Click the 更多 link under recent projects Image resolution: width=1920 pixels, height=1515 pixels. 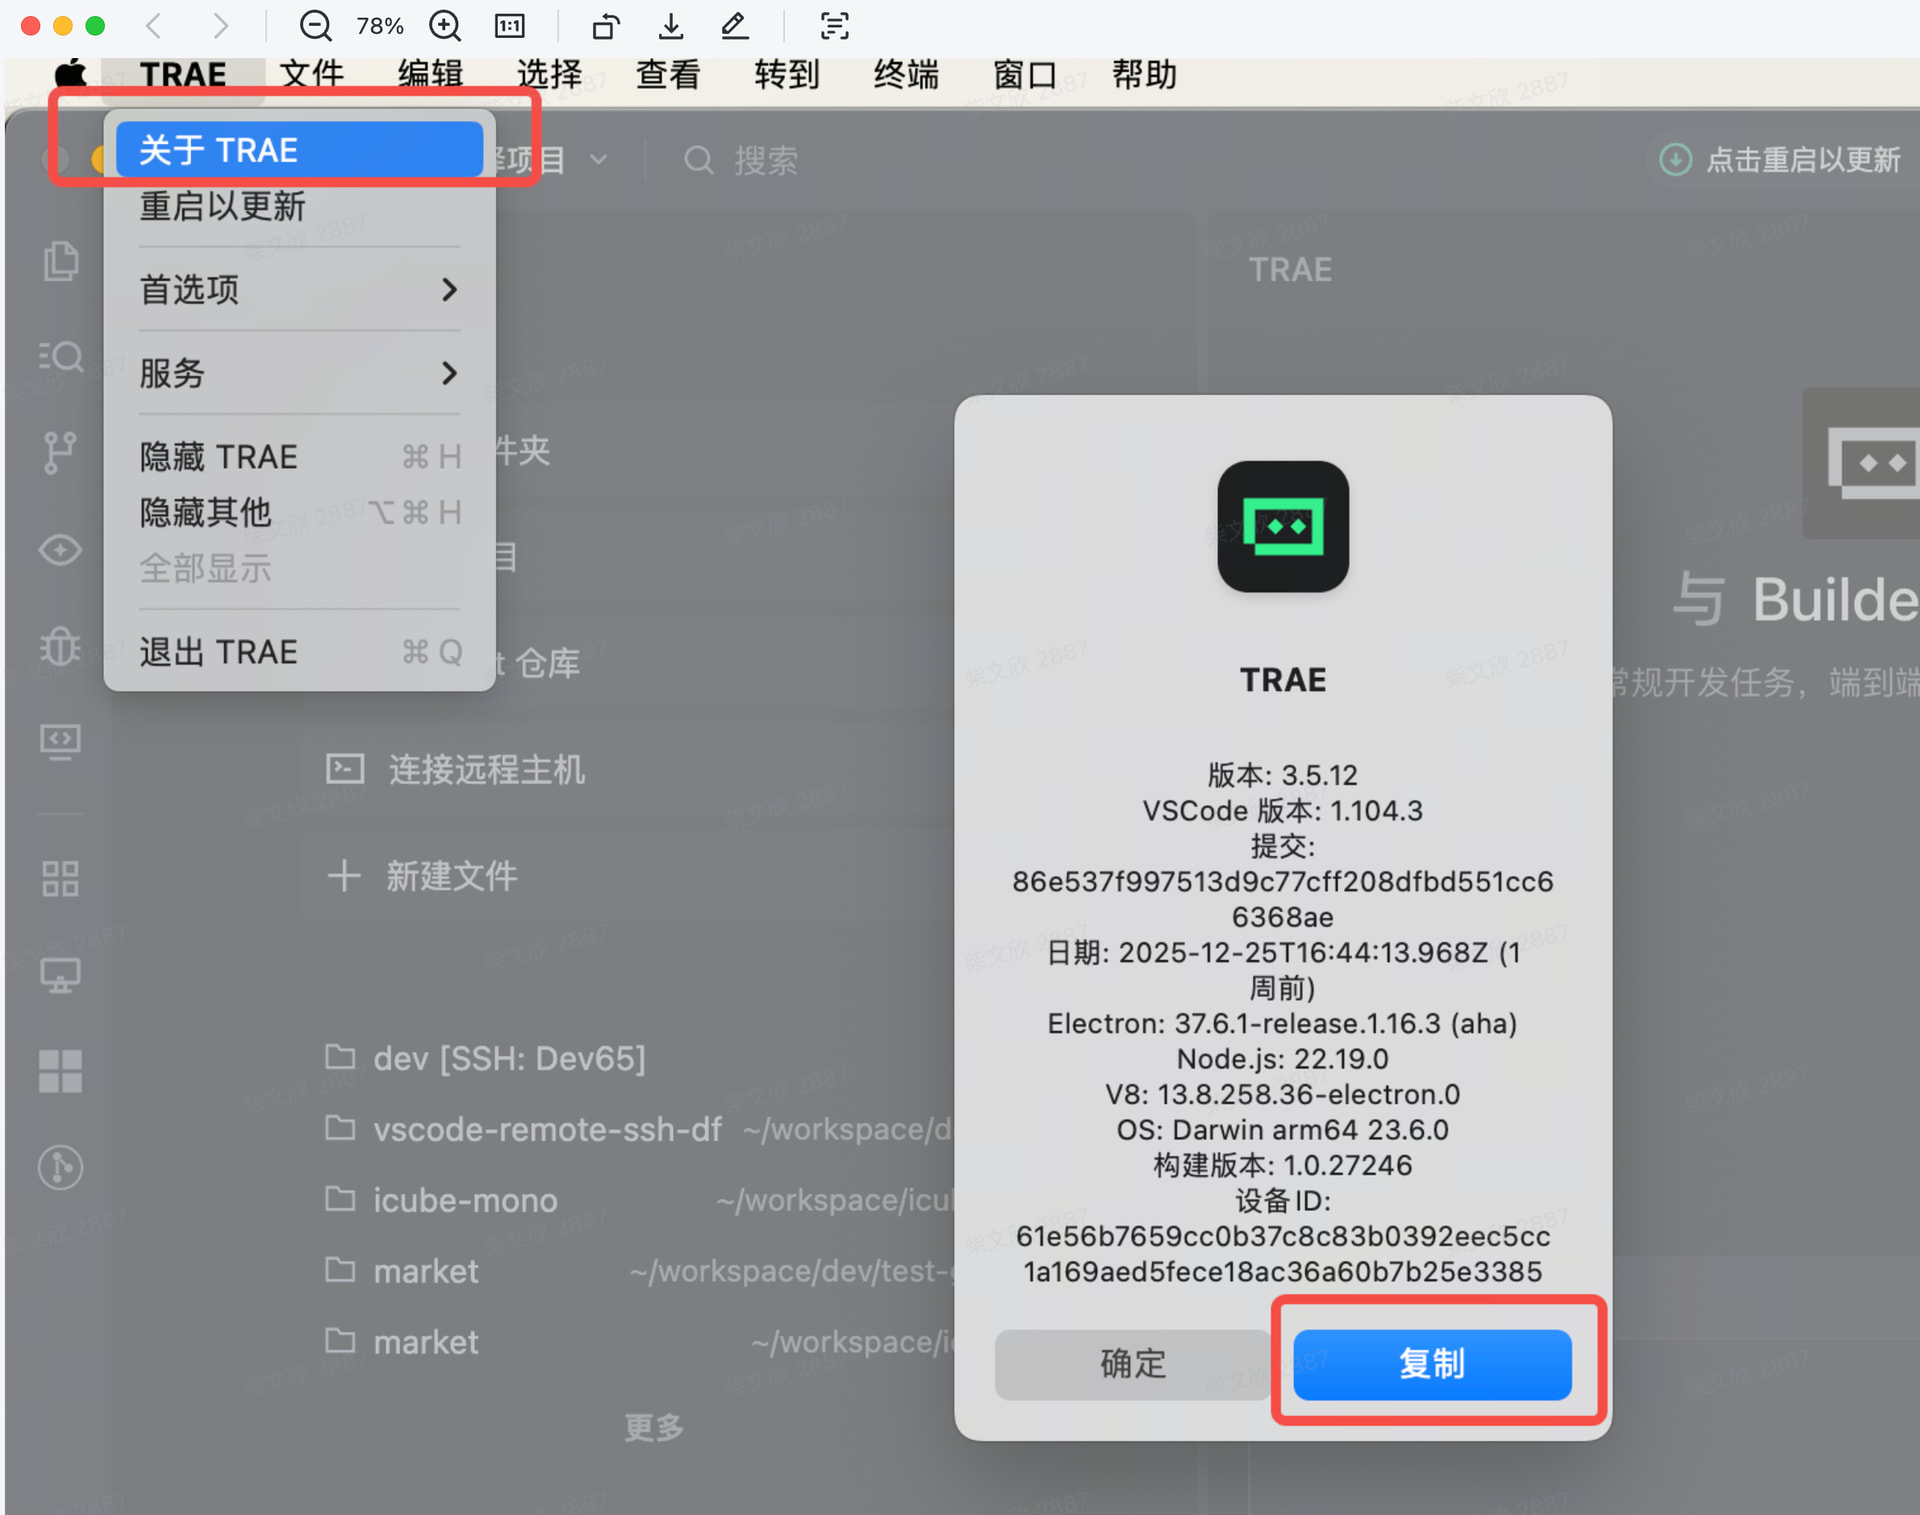coord(653,1427)
